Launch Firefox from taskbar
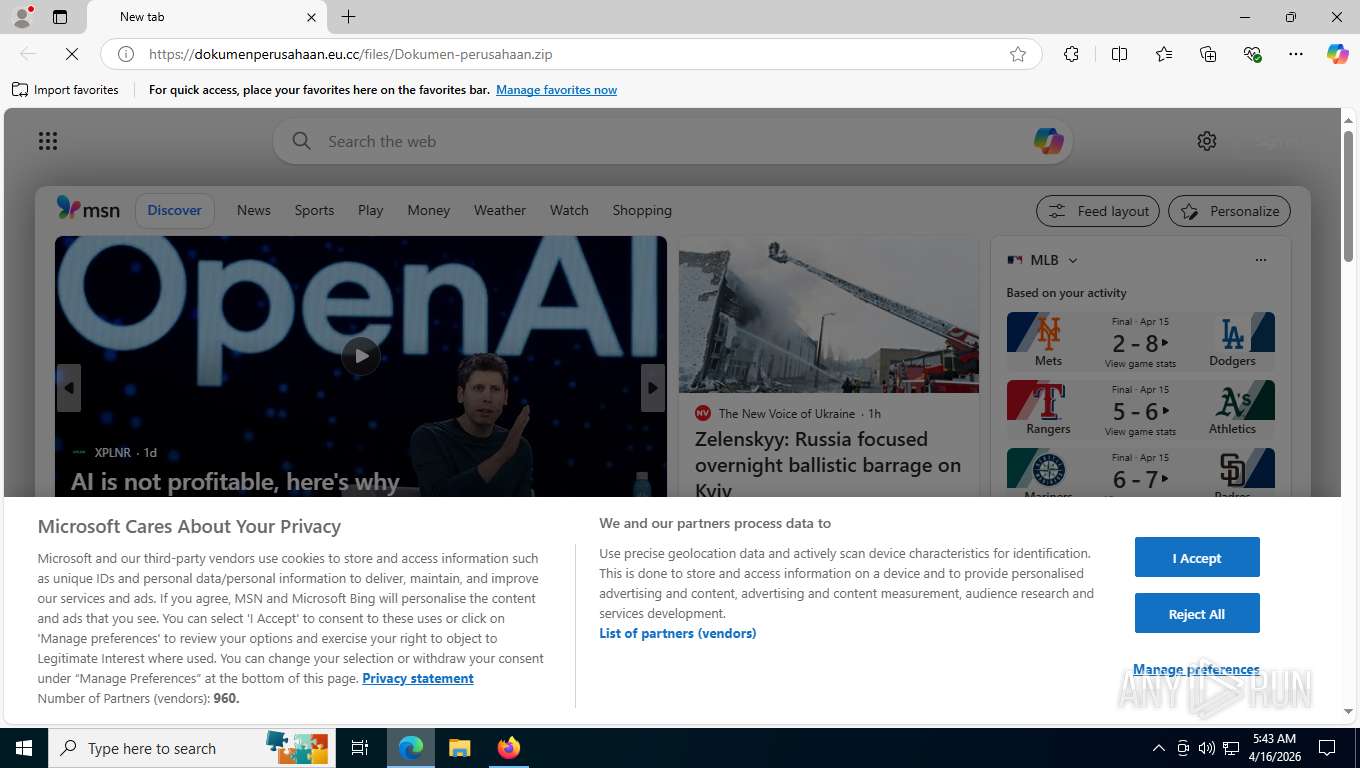Screen dimensions: 1360x768 pos(509,748)
